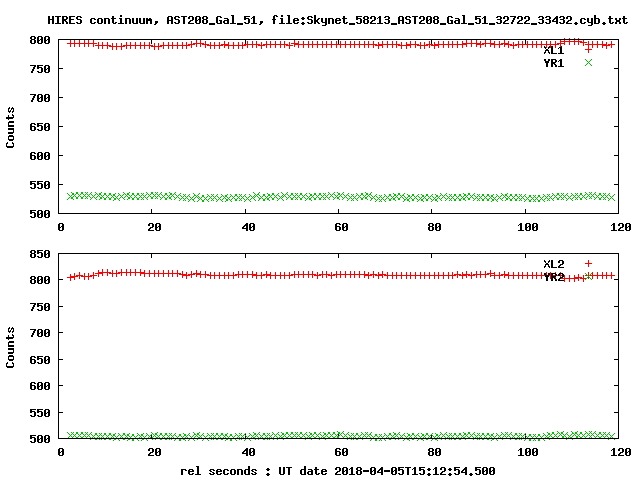Select the XL1 legend label
This screenshot has width=640, height=480.
pyautogui.click(x=553, y=51)
